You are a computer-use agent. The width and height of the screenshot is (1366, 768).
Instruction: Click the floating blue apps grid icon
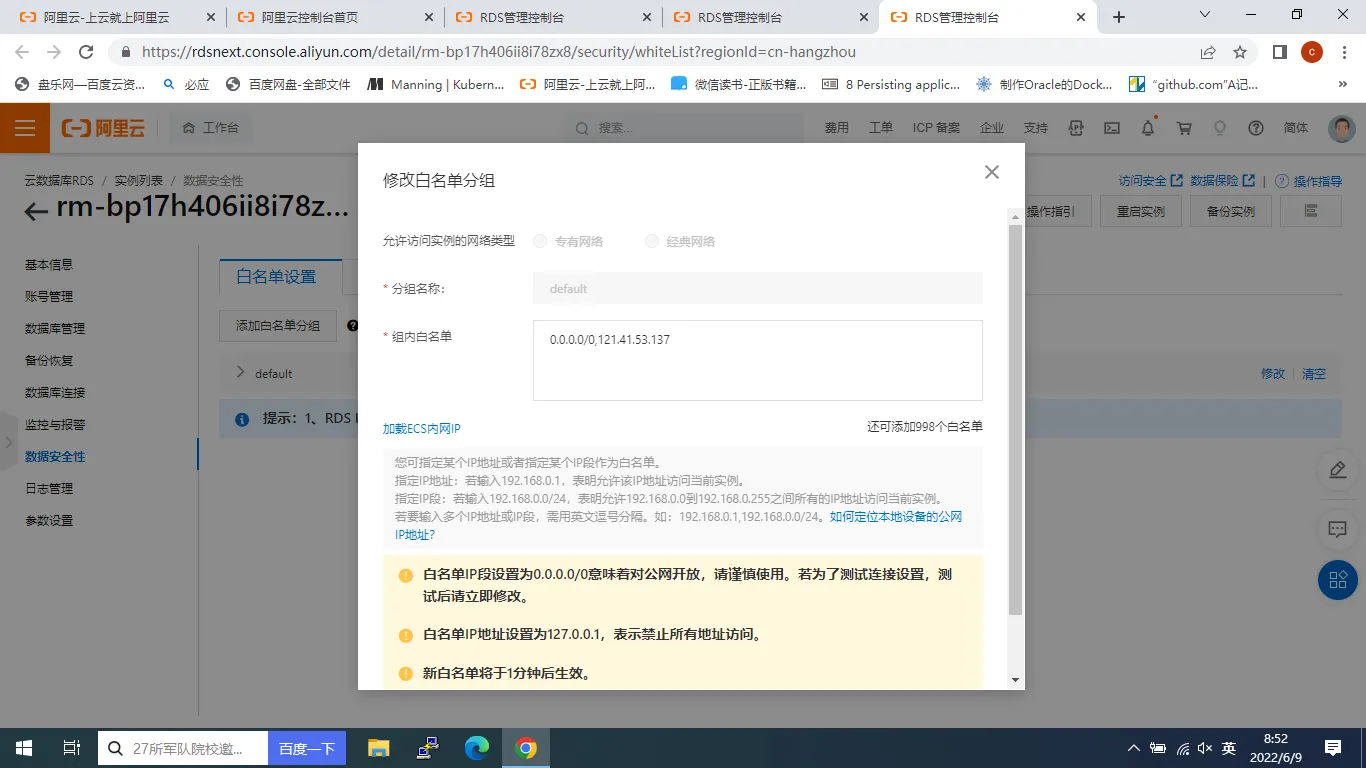pos(1337,580)
